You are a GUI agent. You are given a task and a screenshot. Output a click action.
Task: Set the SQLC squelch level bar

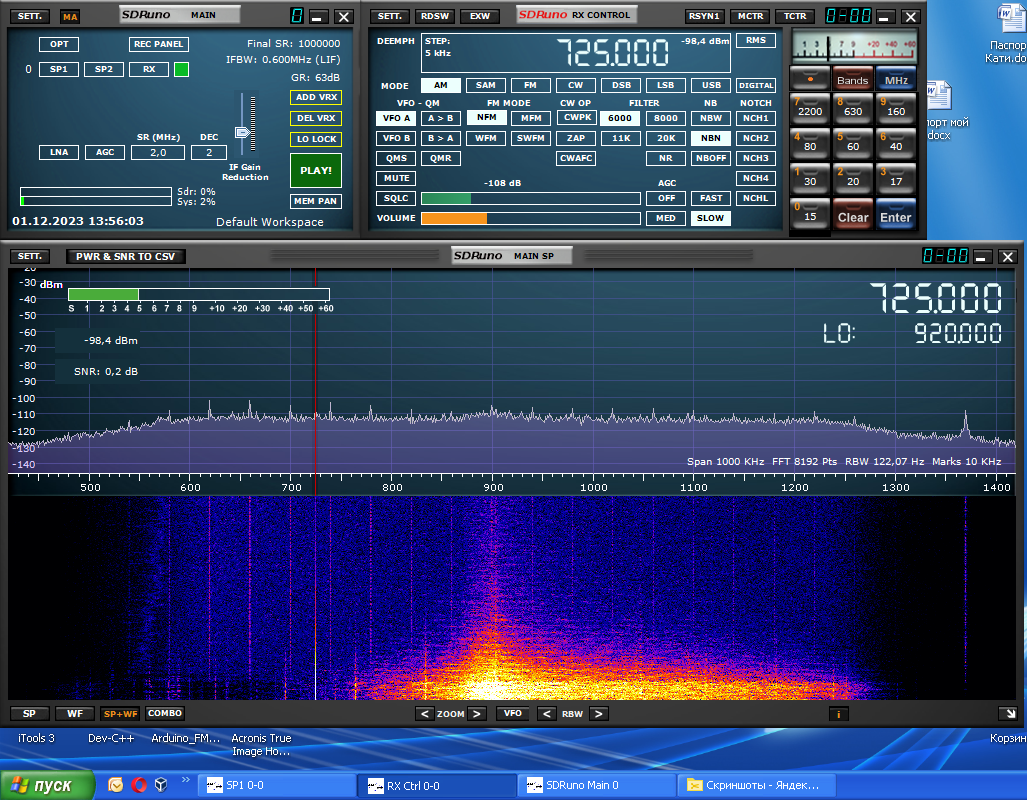(x=531, y=199)
